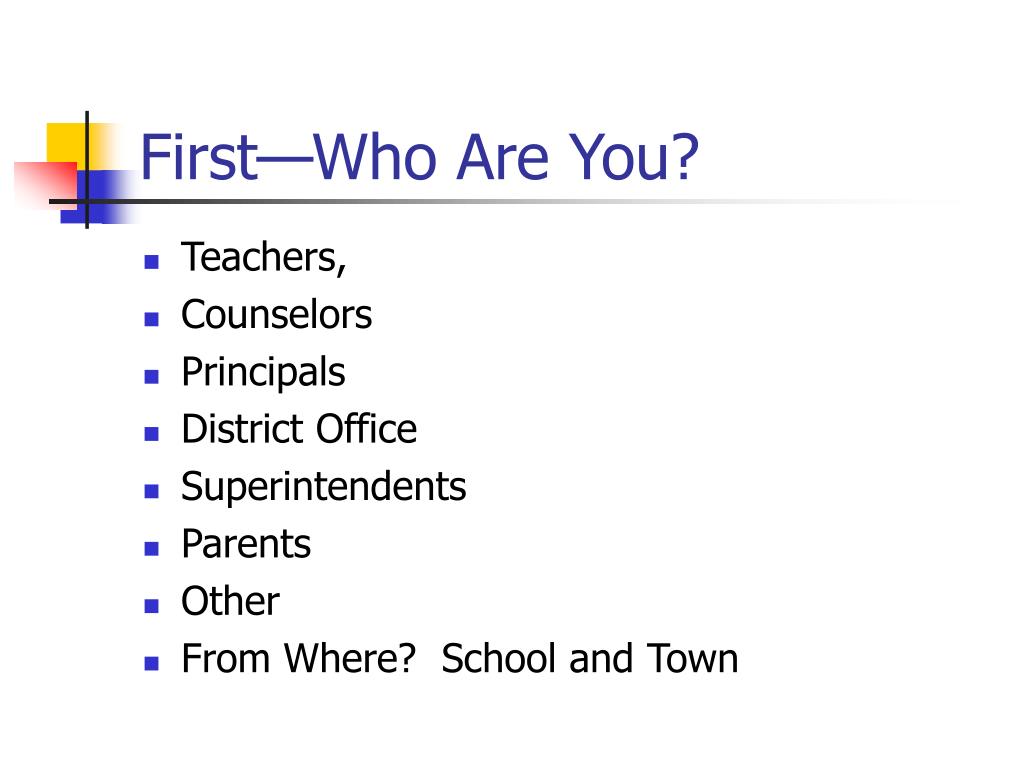Click the square bullet beside 'Parents'
This screenshot has height=768, width=1024.
point(152,549)
